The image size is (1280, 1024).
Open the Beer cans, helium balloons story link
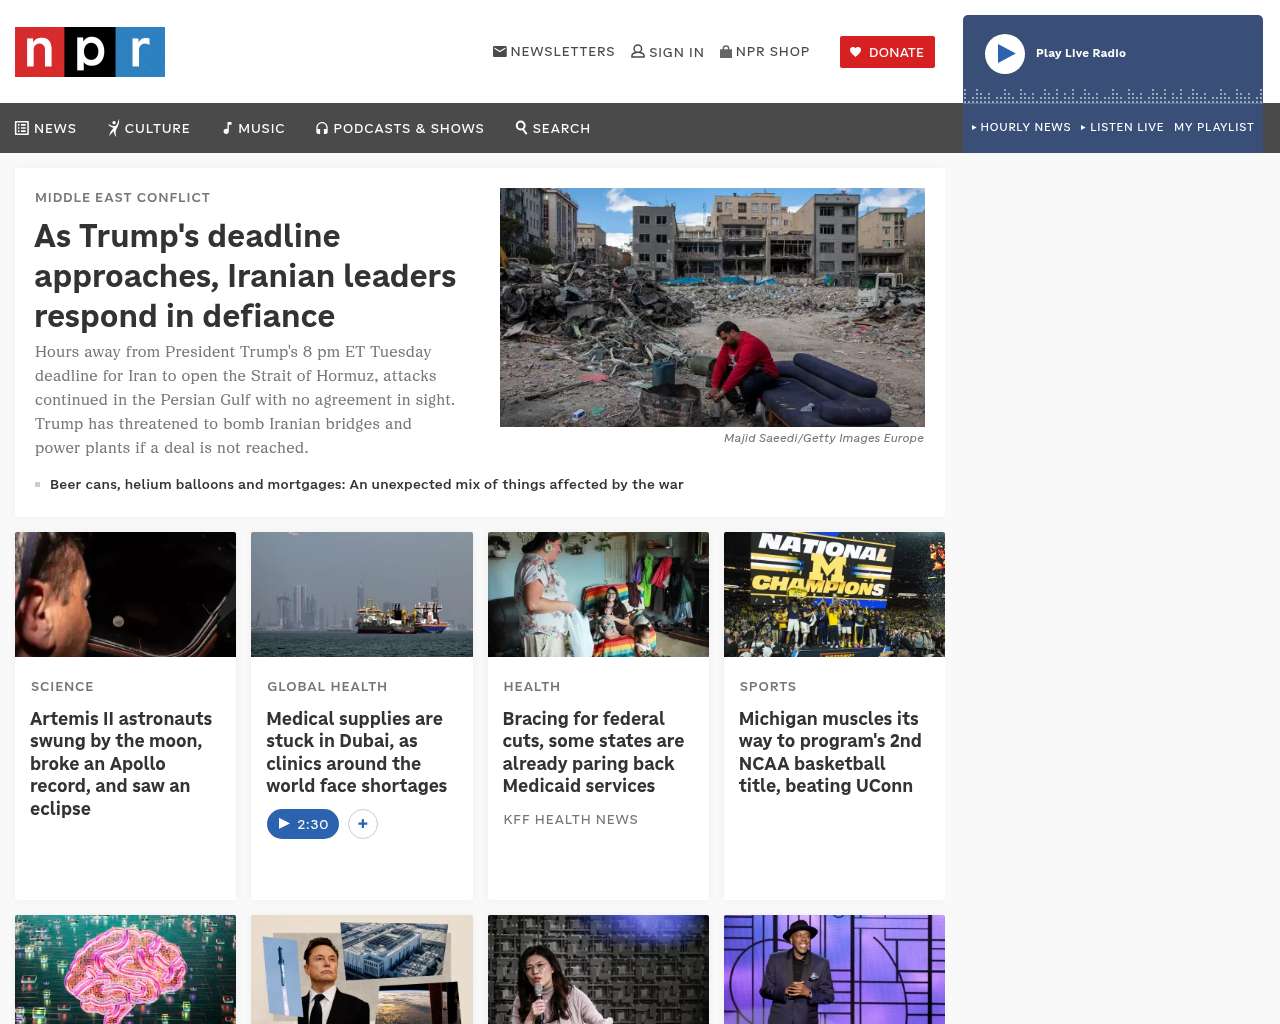(x=366, y=484)
